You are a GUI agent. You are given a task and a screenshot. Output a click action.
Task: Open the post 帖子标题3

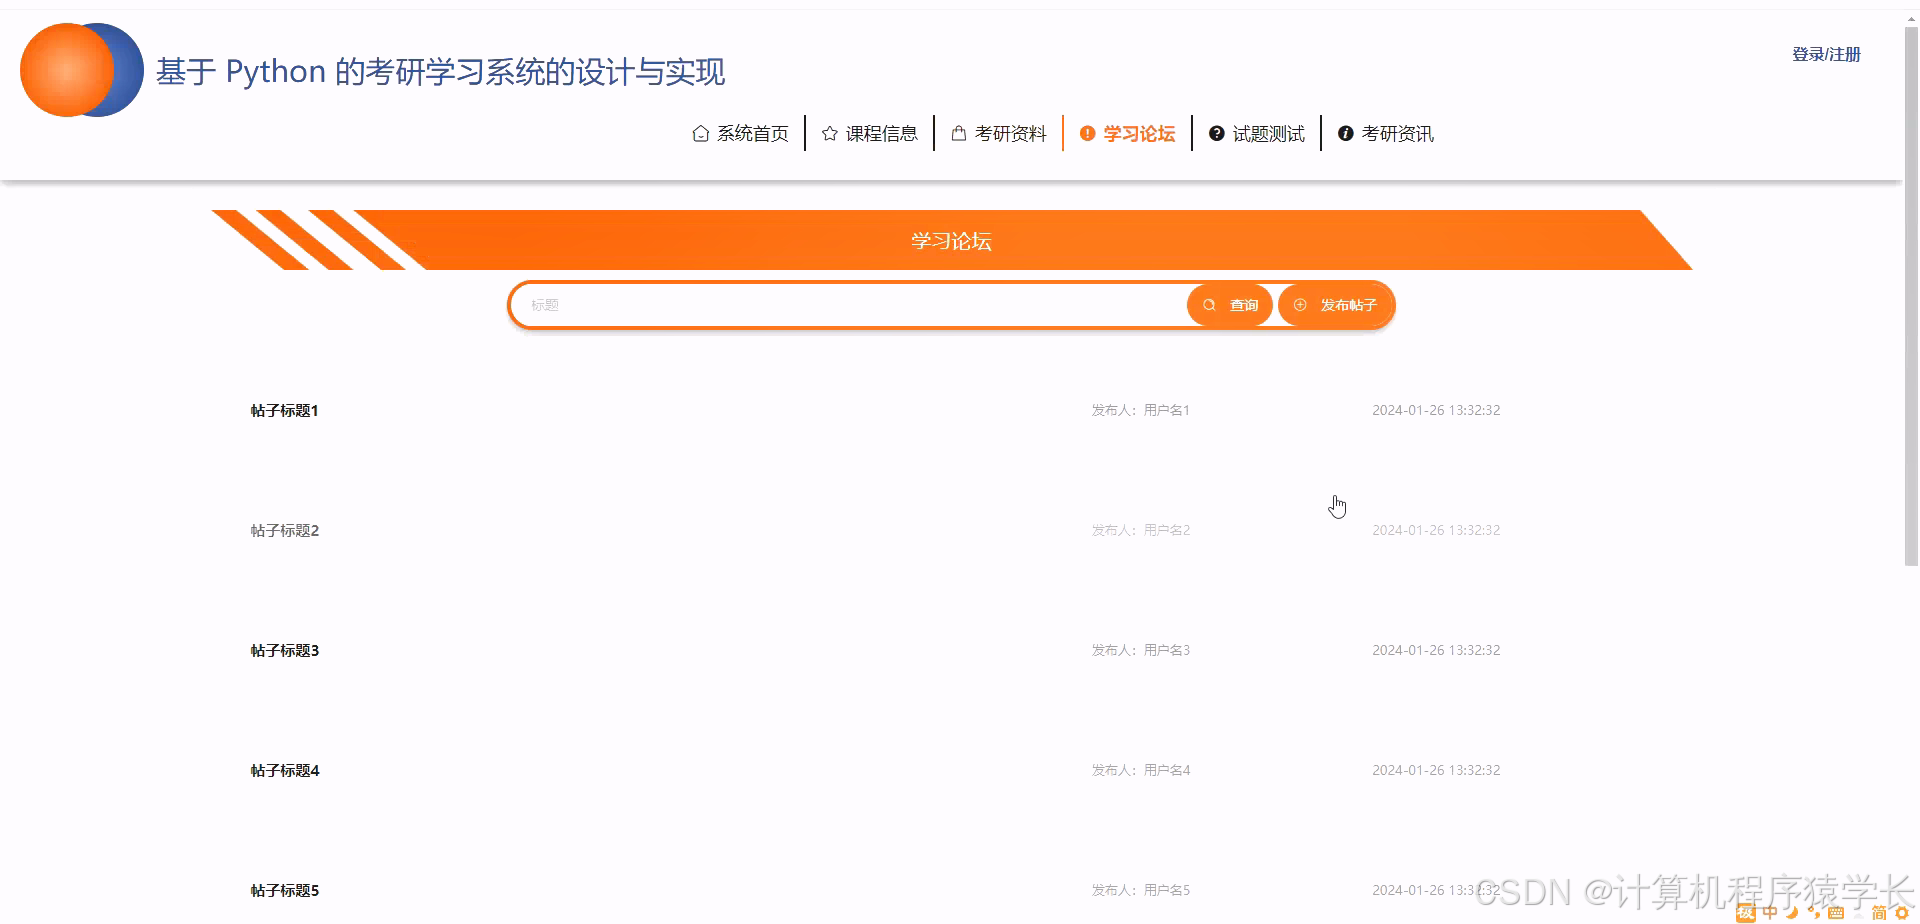click(285, 650)
